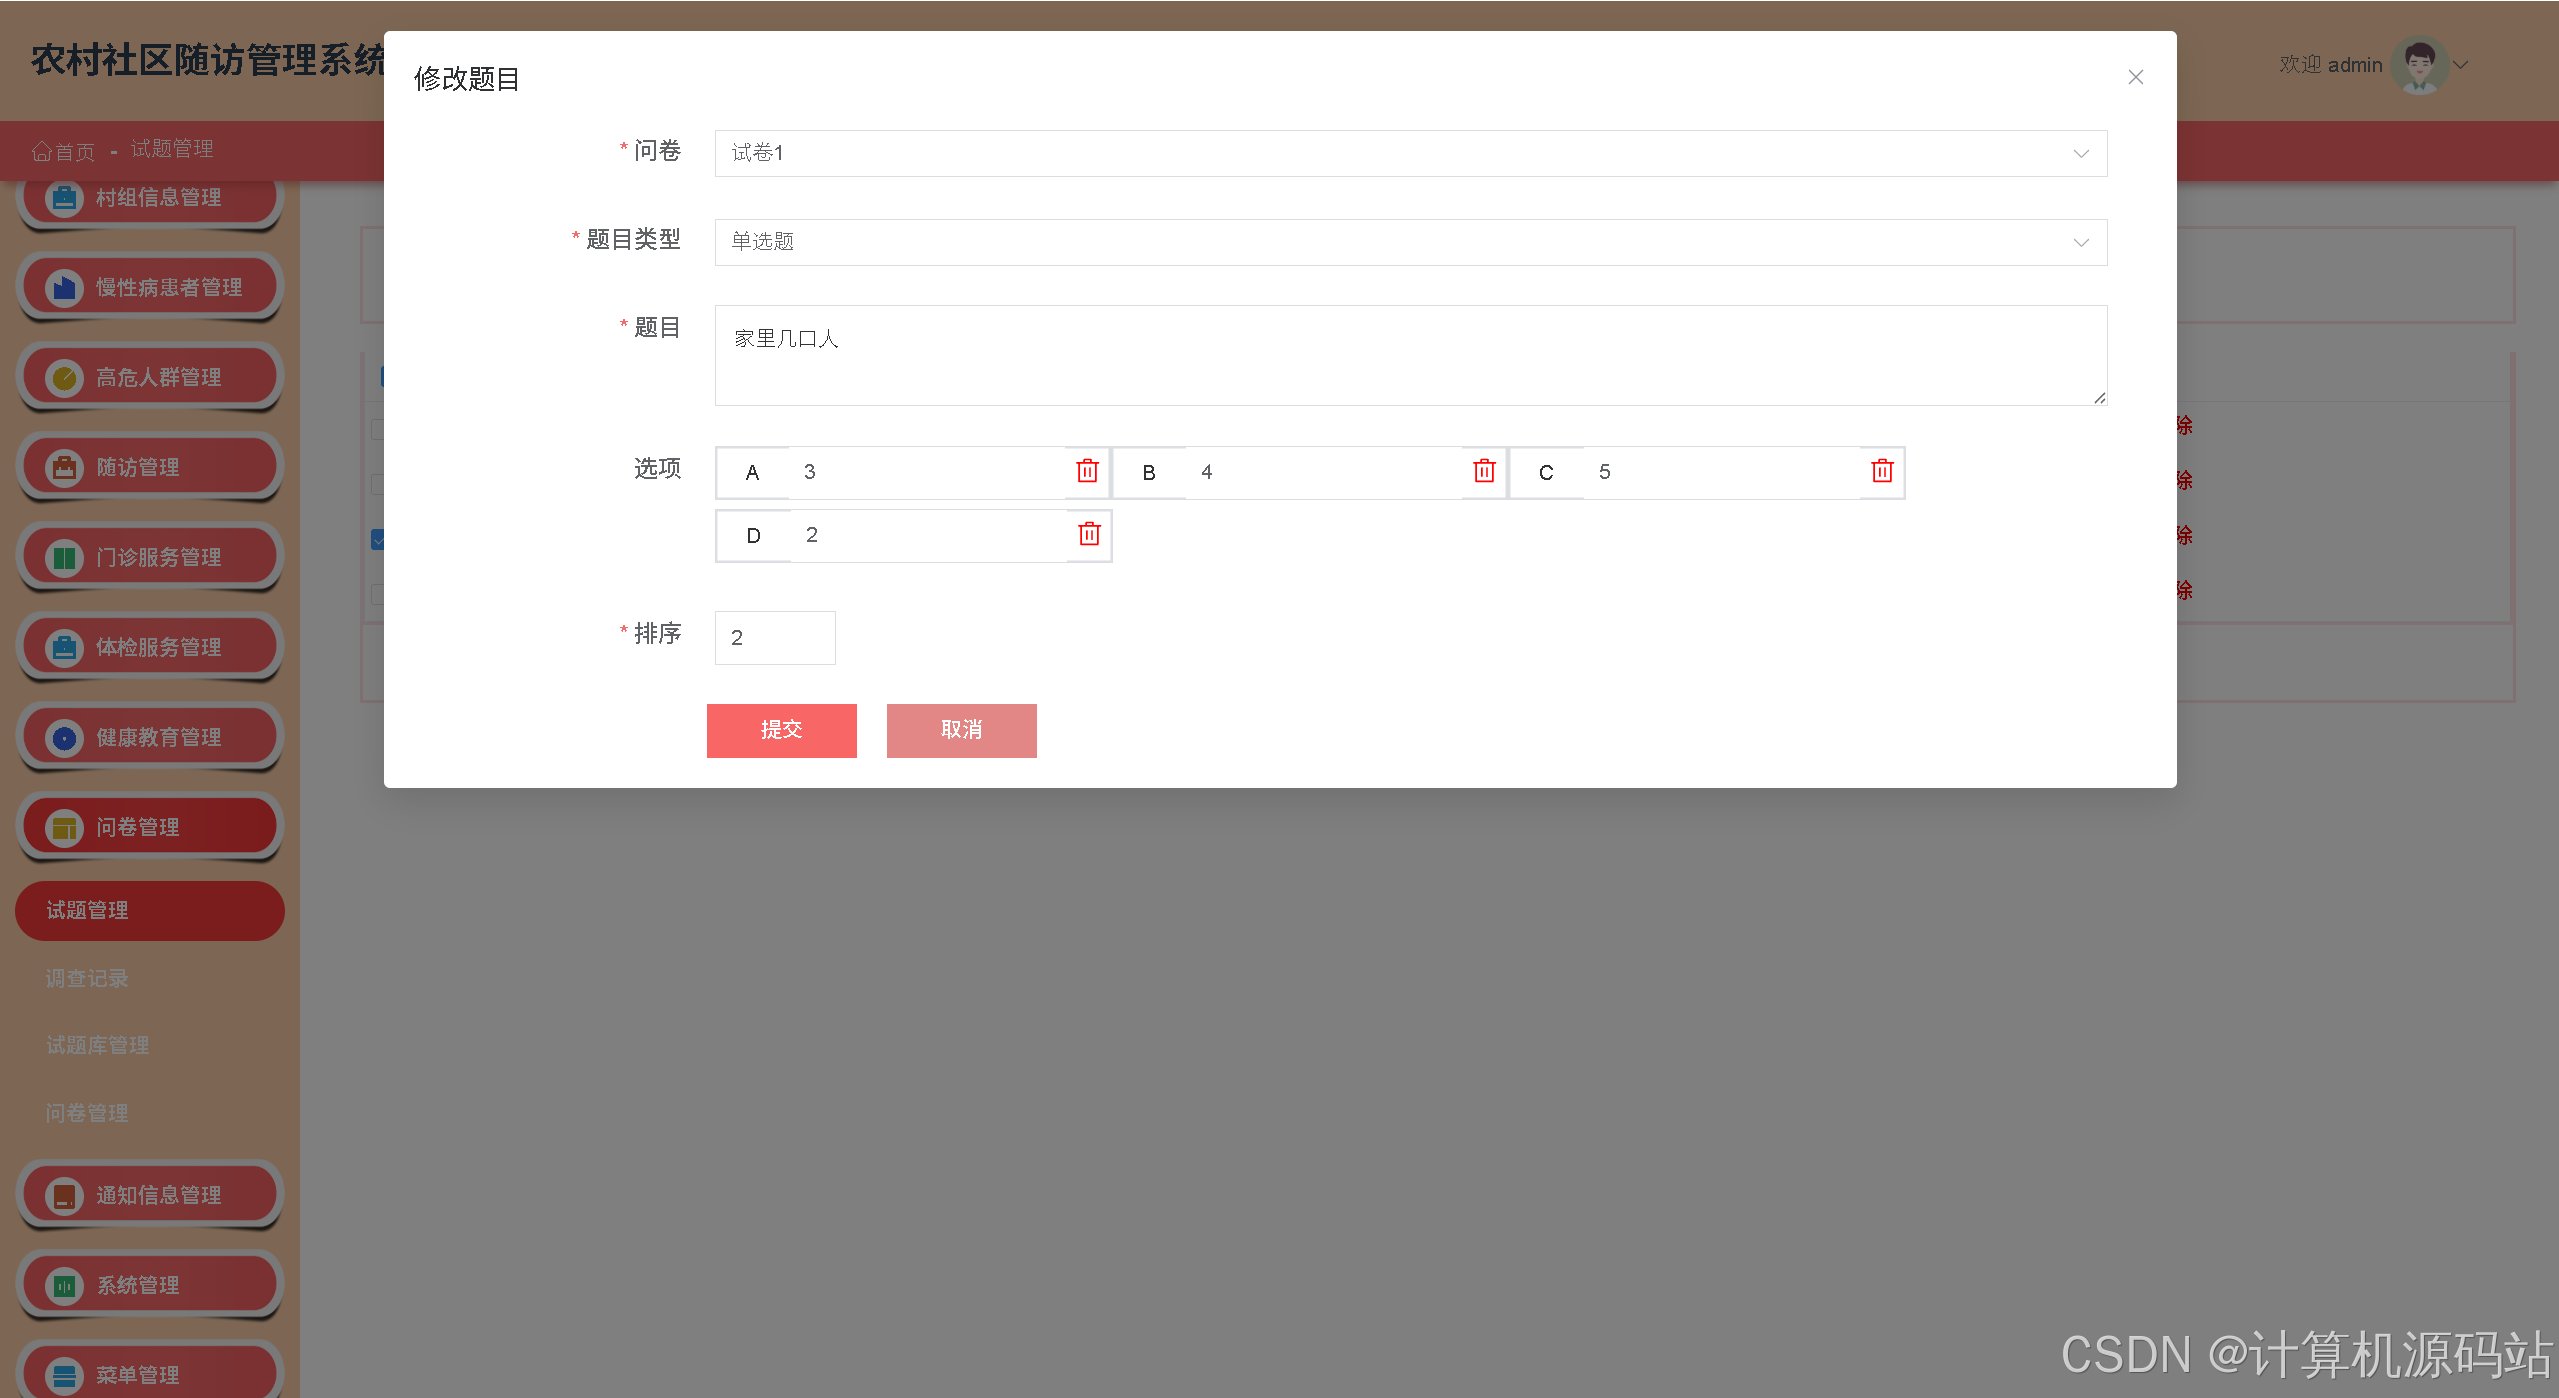This screenshot has width=2559, height=1398.
Task: Delete option B with trash icon
Action: coord(1484,471)
